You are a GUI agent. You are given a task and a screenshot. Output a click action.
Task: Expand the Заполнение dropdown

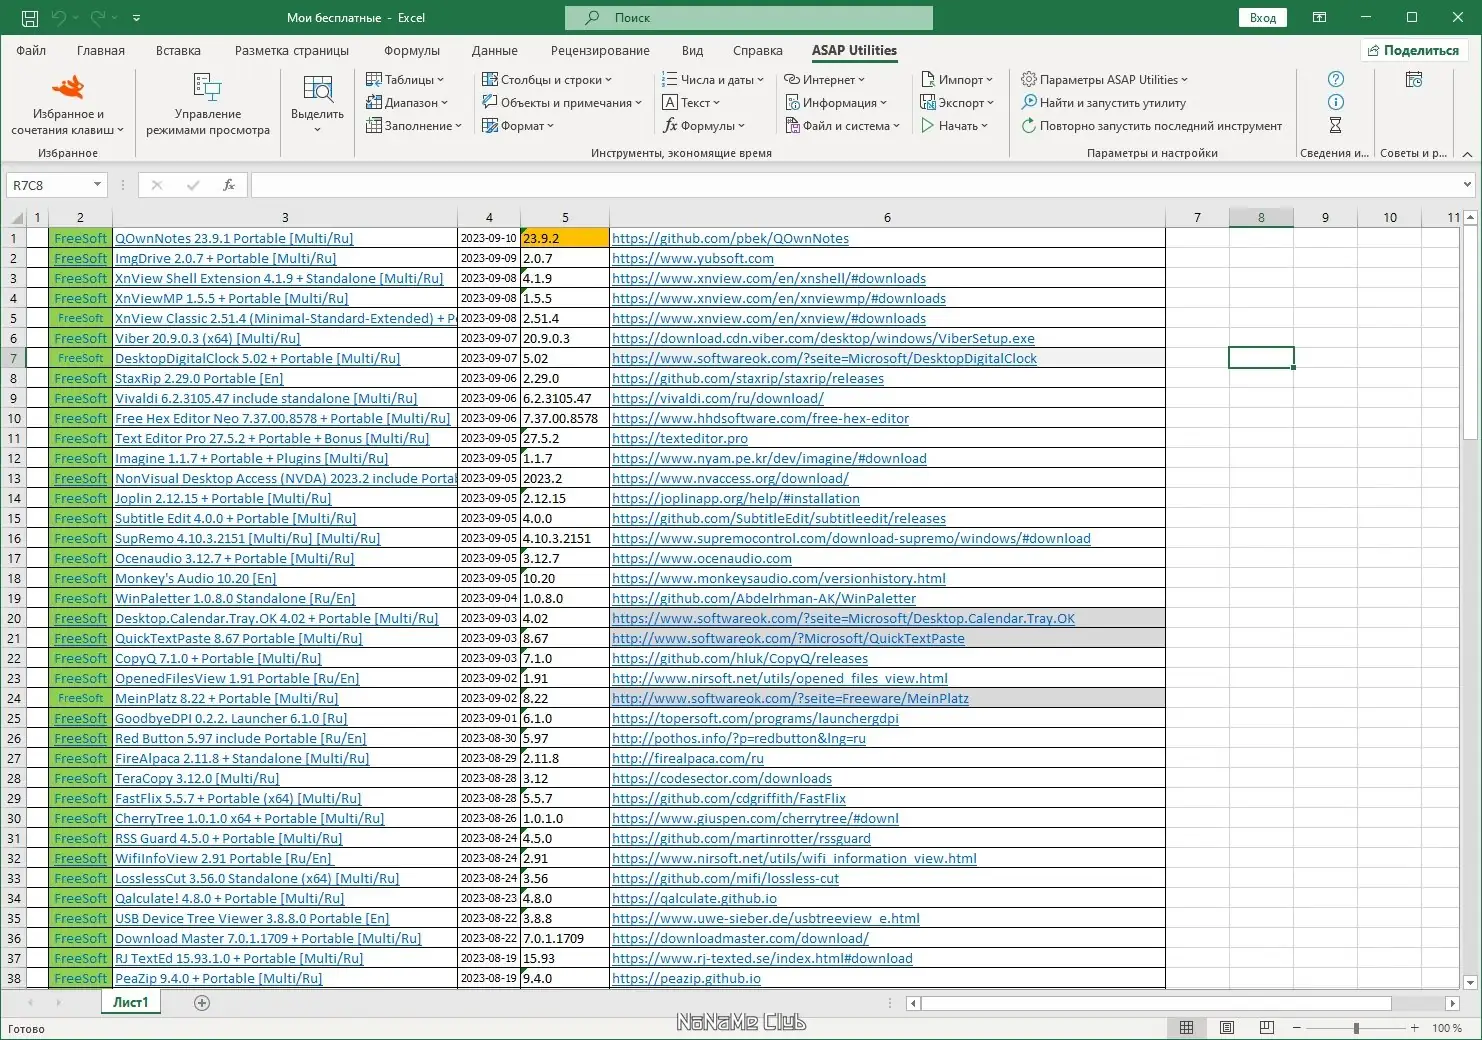pyautogui.click(x=414, y=125)
